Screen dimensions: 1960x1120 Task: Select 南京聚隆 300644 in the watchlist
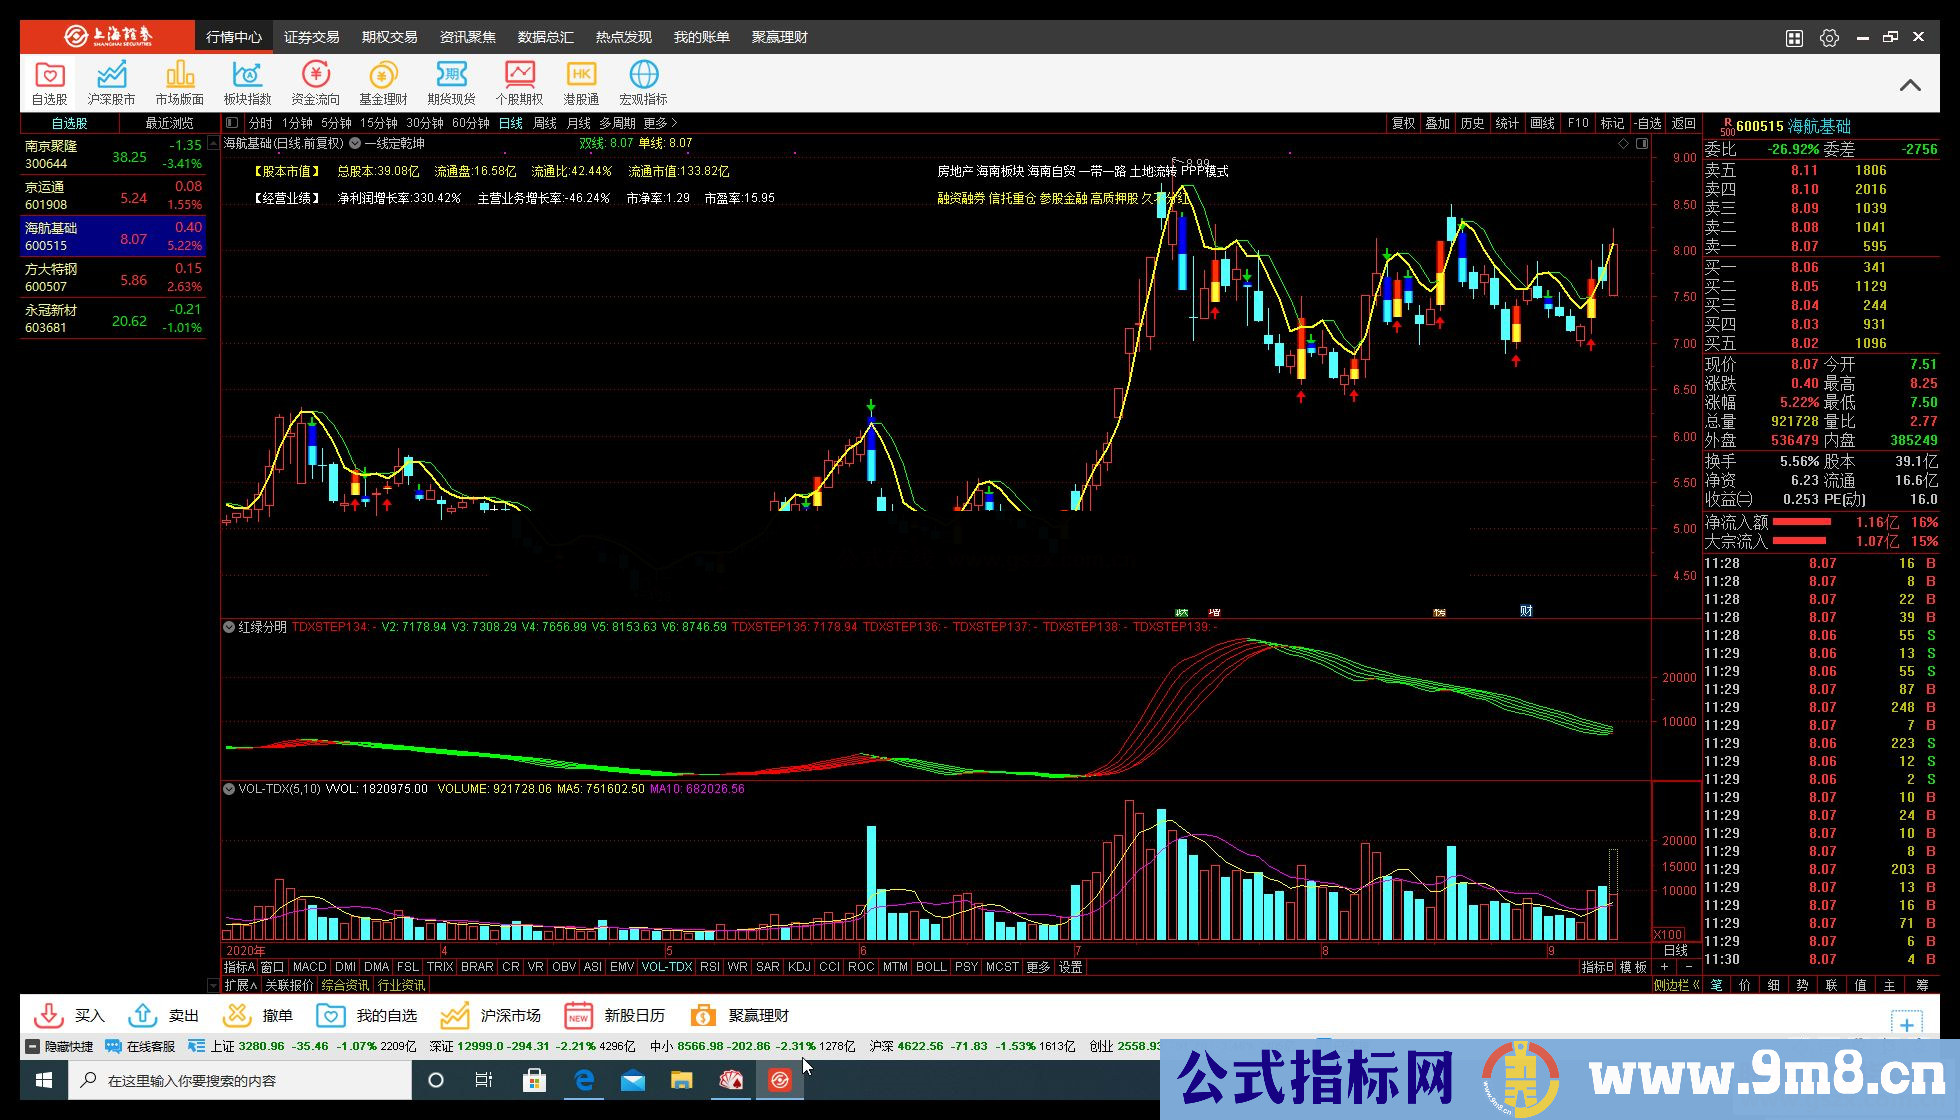click(x=113, y=155)
